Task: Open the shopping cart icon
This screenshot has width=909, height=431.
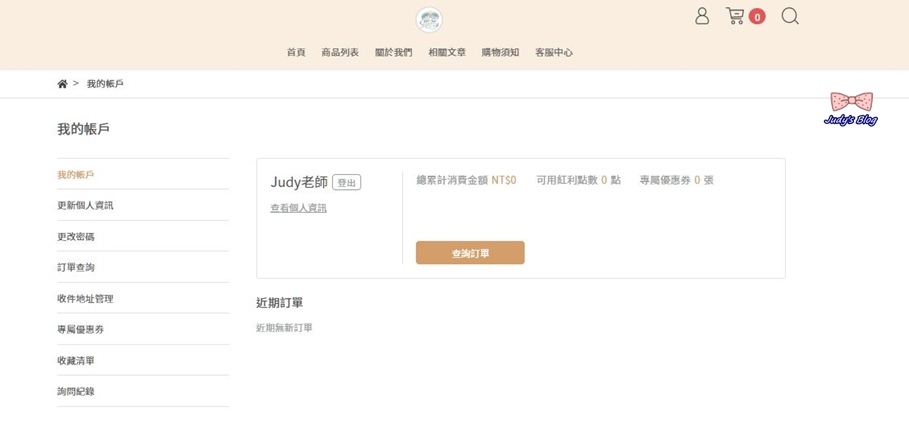Action: tap(735, 16)
